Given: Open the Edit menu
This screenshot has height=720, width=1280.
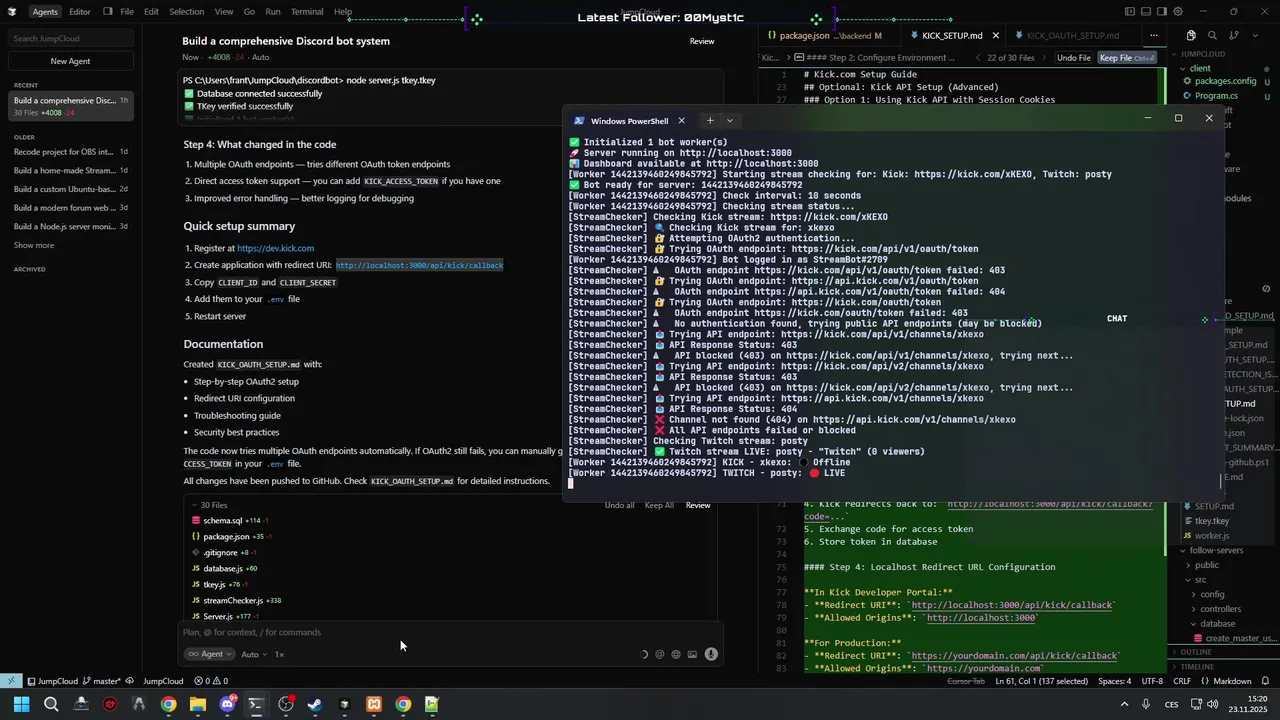Looking at the screenshot, I should pyautogui.click(x=151, y=12).
